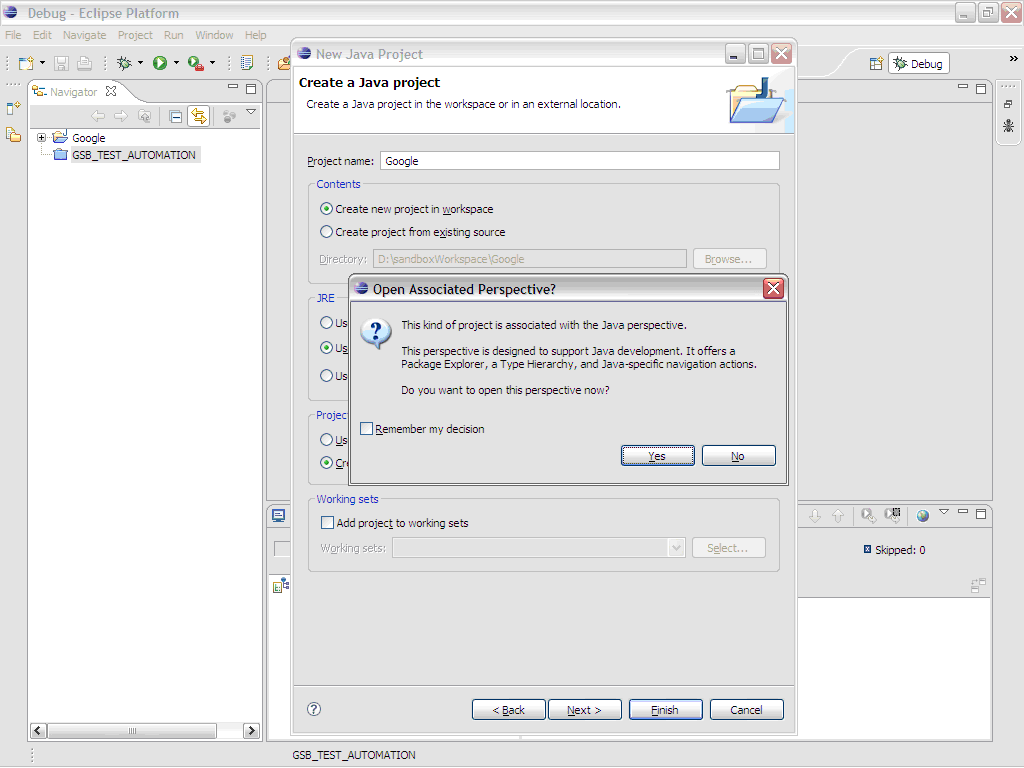Select the first Project layout radio option
1024x768 pixels.
click(326, 440)
